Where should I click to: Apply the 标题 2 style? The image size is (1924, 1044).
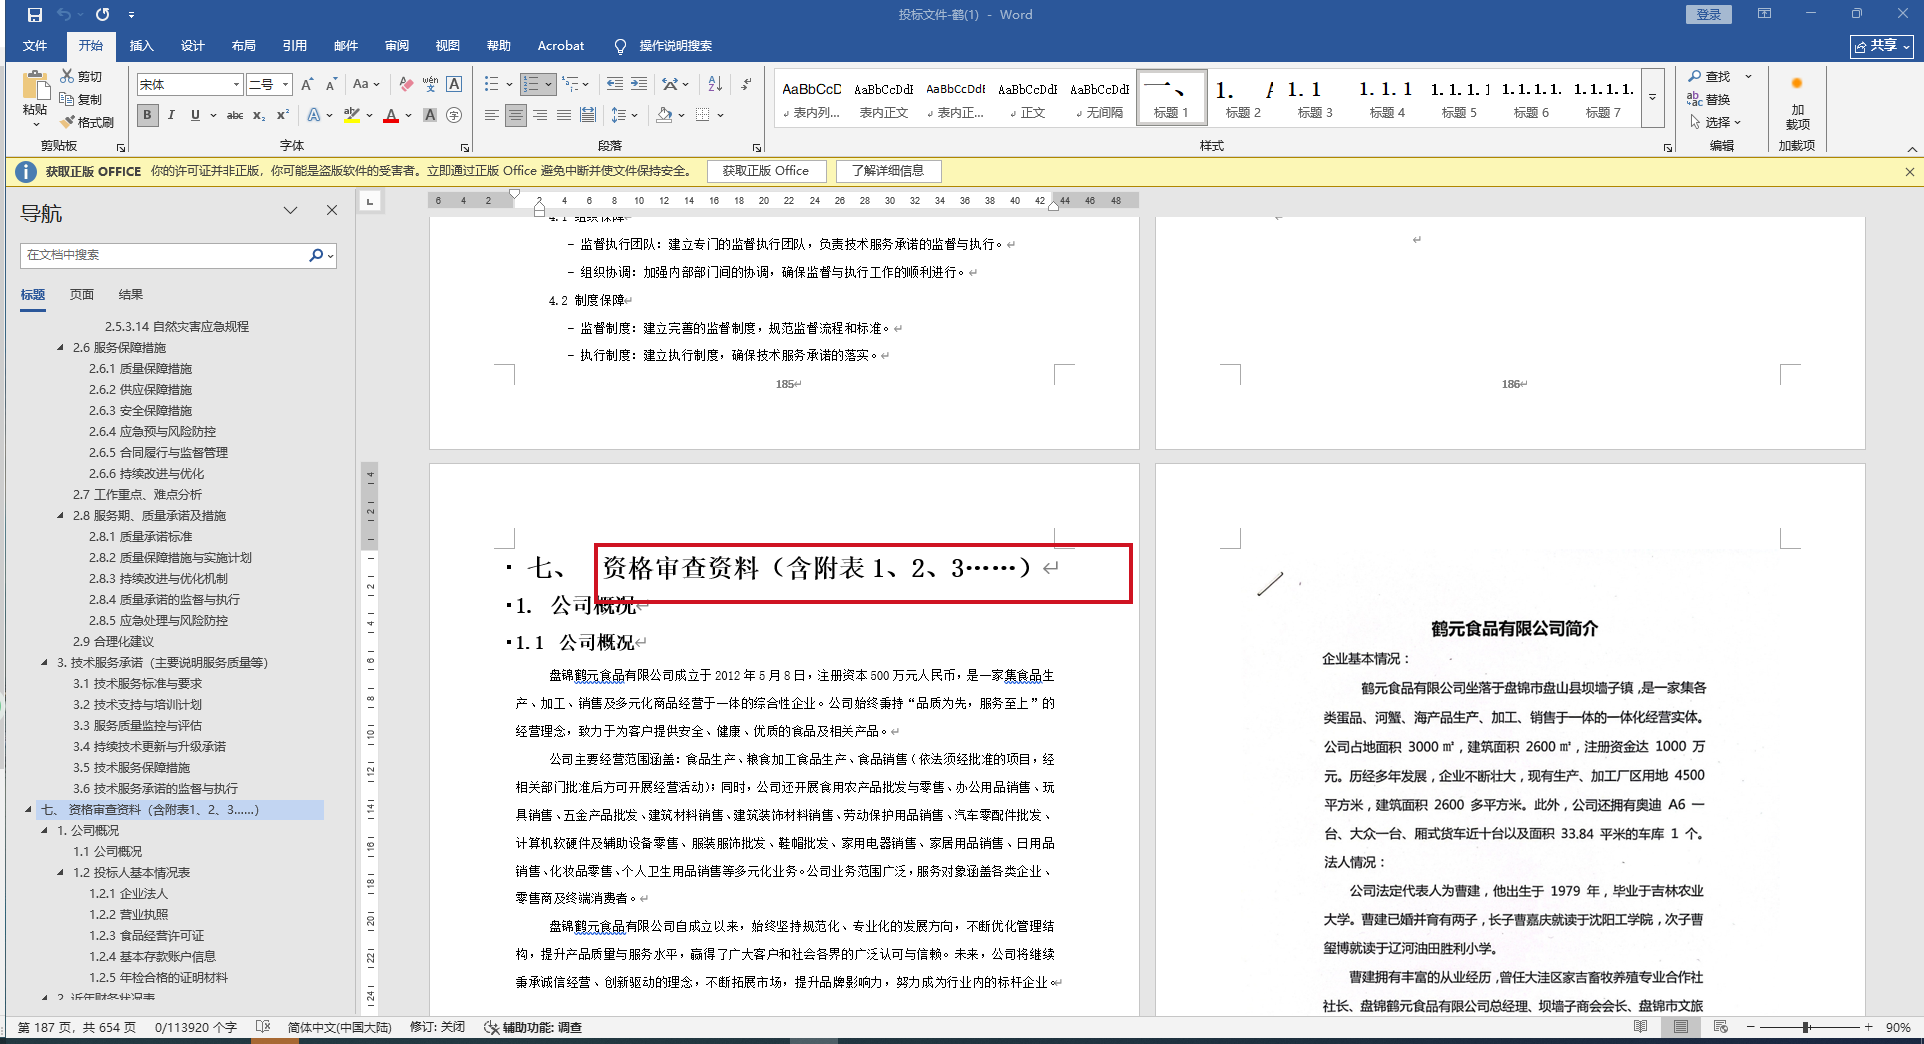pos(1243,98)
